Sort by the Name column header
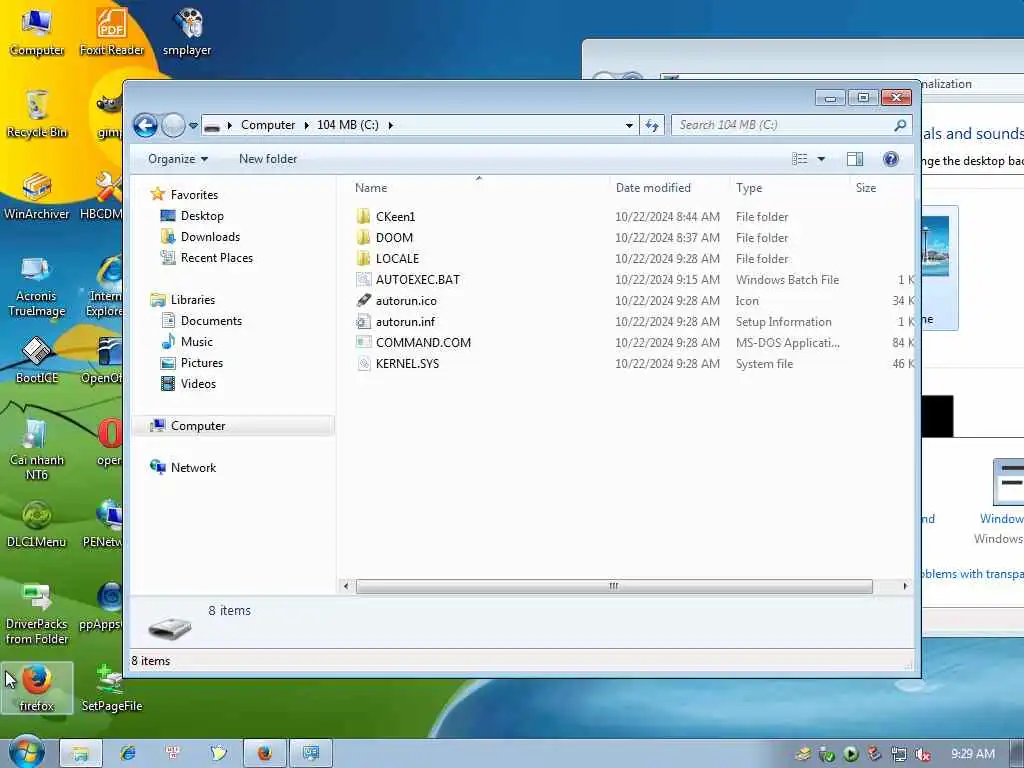 tap(371, 188)
